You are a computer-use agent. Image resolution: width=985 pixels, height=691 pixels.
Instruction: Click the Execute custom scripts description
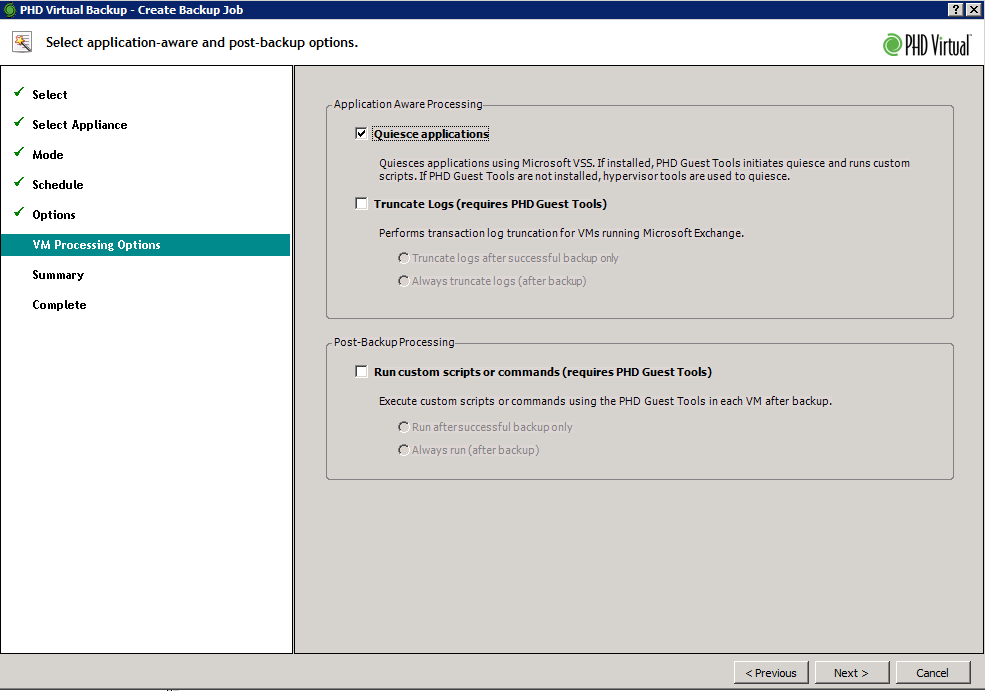(605, 401)
